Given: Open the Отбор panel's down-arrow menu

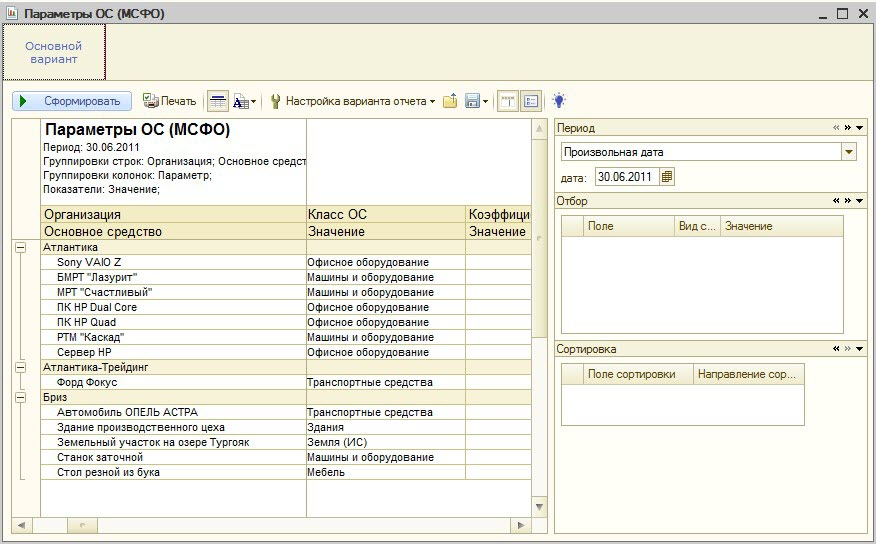Looking at the screenshot, I should point(860,201).
